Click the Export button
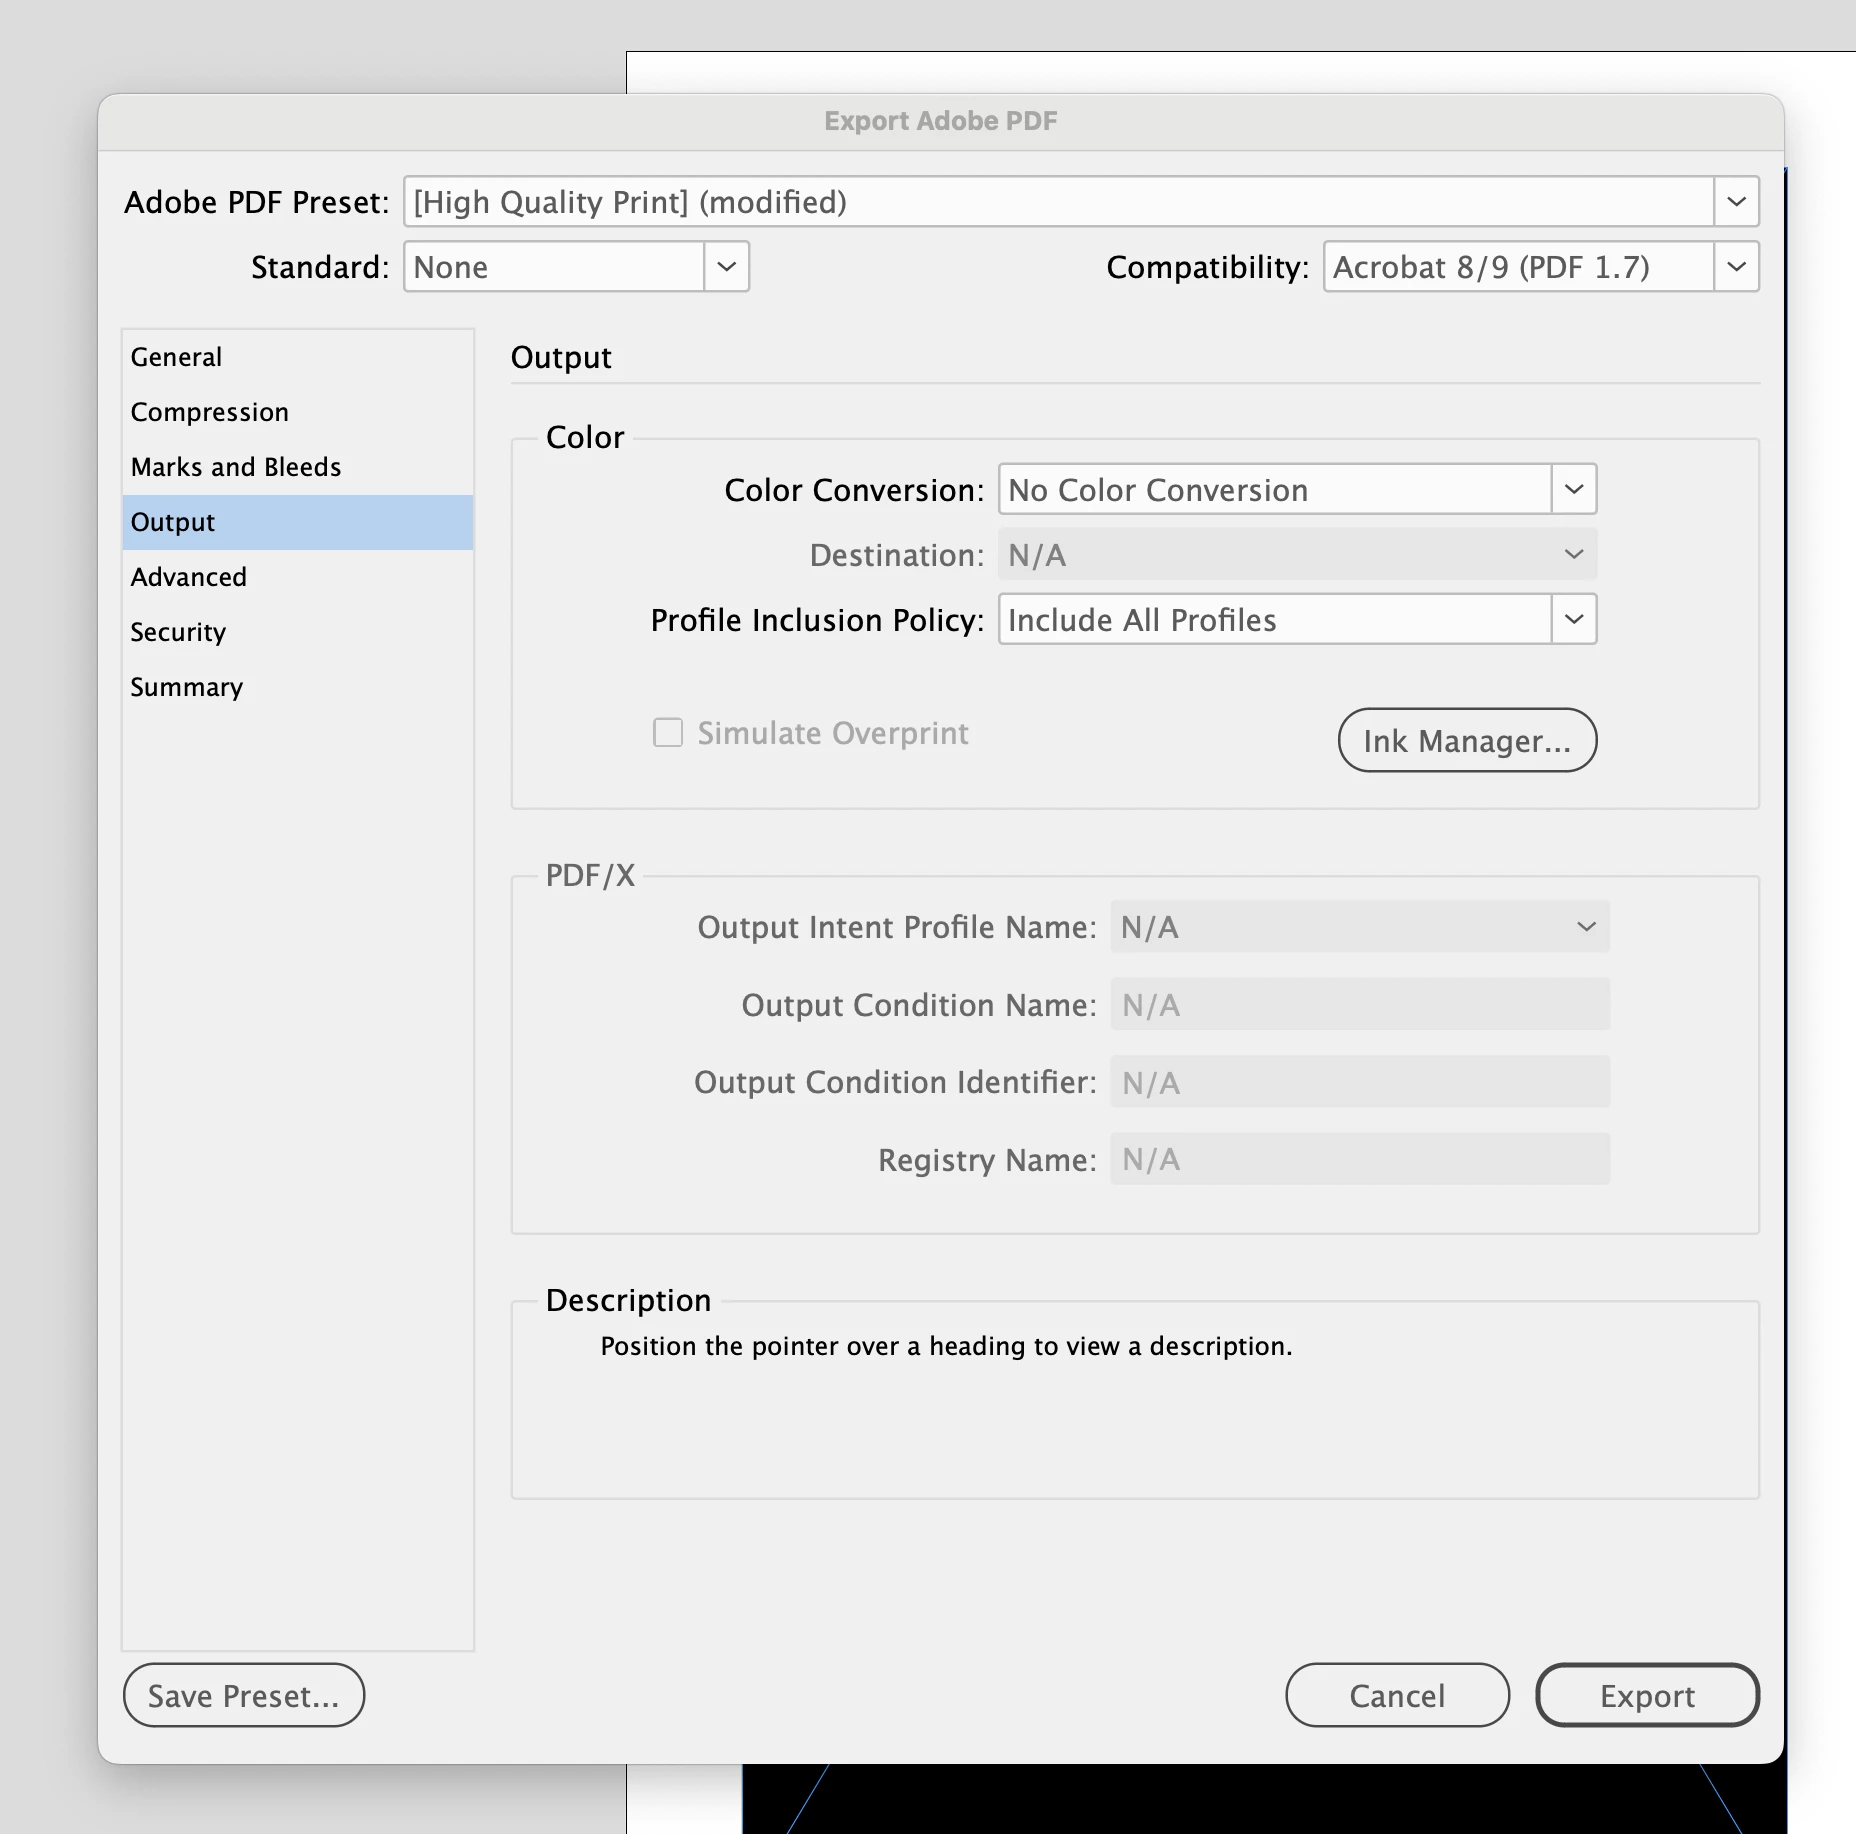 click(x=1647, y=1696)
